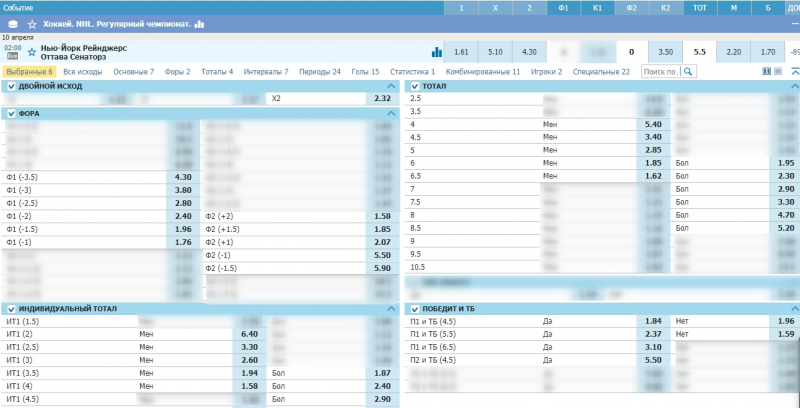This screenshot has height=408, width=800.
Task: Pick the 1.61 home win odds
Action: (x=461, y=52)
